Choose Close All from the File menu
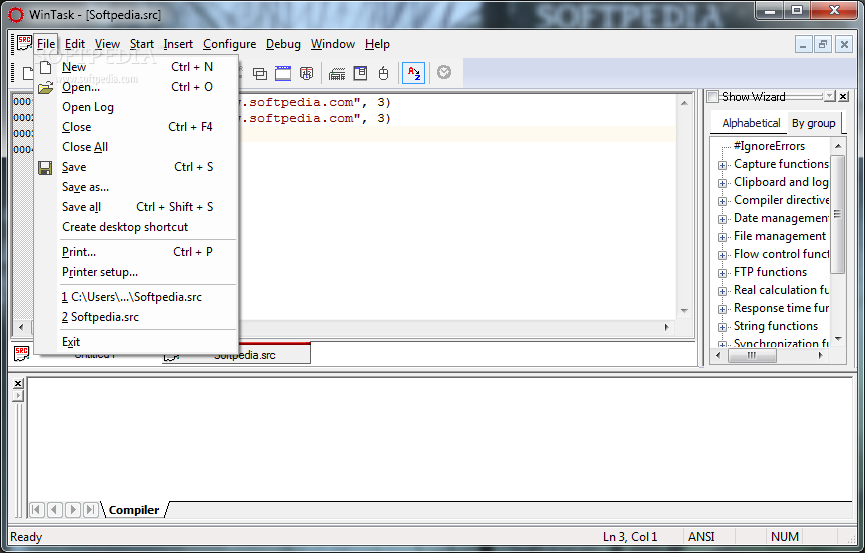Viewport: 865px width, 553px height. pyautogui.click(x=136, y=147)
